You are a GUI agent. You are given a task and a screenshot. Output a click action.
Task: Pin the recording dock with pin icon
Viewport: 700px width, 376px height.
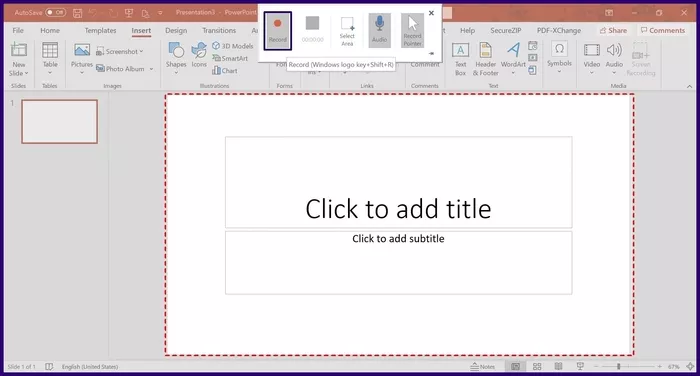(x=431, y=53)
